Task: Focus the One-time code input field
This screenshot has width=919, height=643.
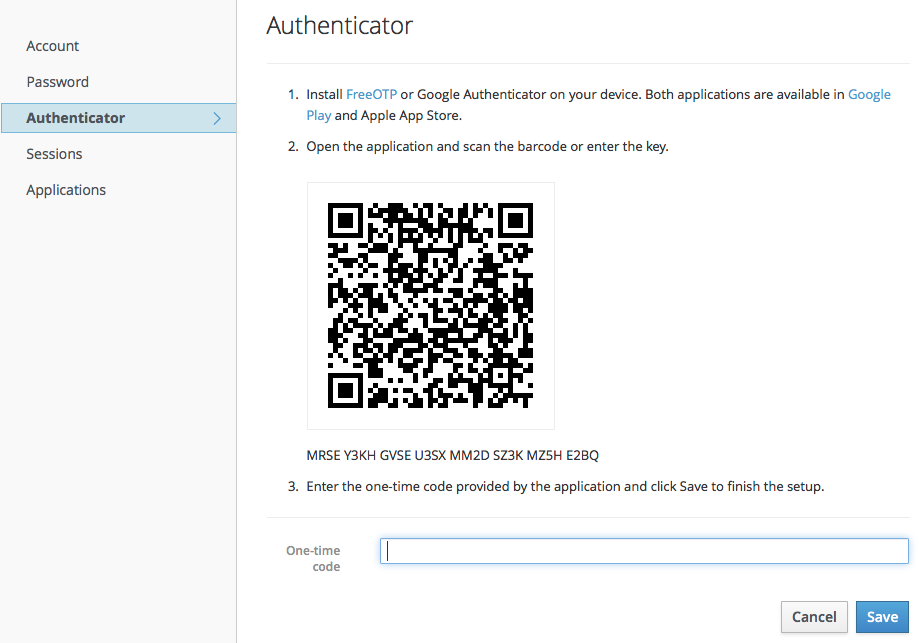Action: tap(643, 551)
